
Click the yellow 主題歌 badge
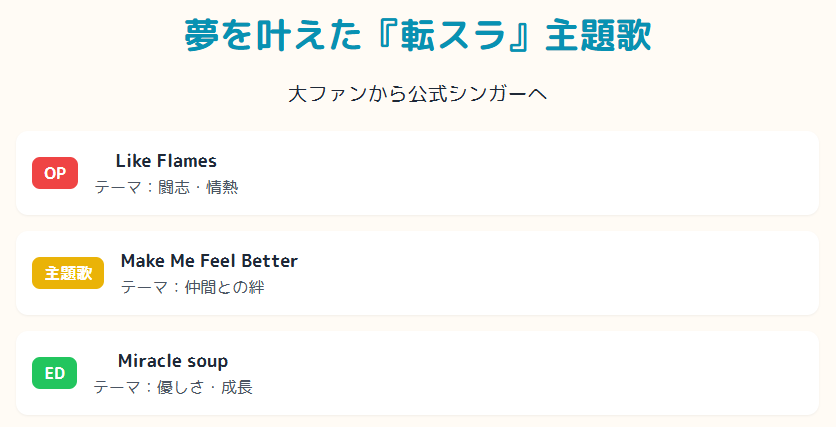pos(68,273)
